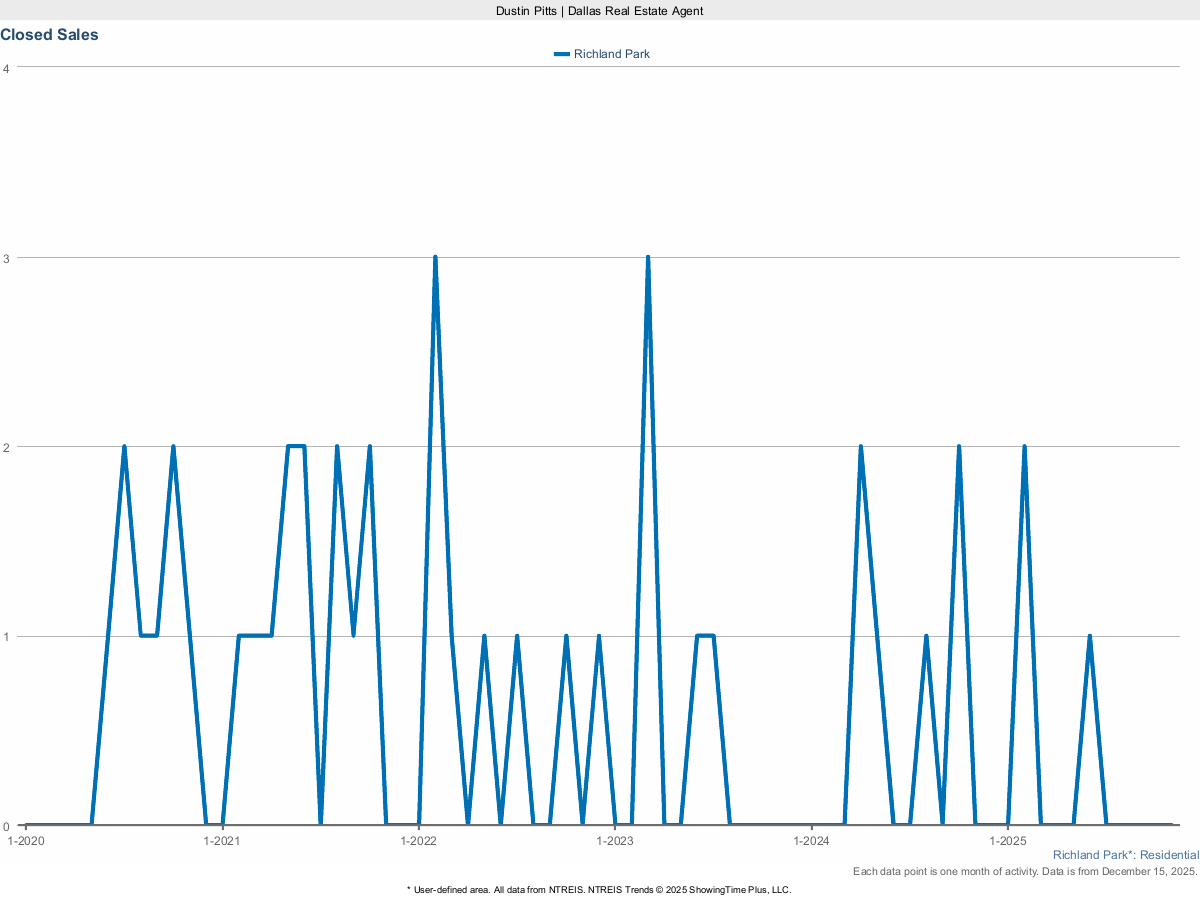Screen dimensions: 1200x900
Task: Click the y-axis label 2
Action: click(6, 447)
